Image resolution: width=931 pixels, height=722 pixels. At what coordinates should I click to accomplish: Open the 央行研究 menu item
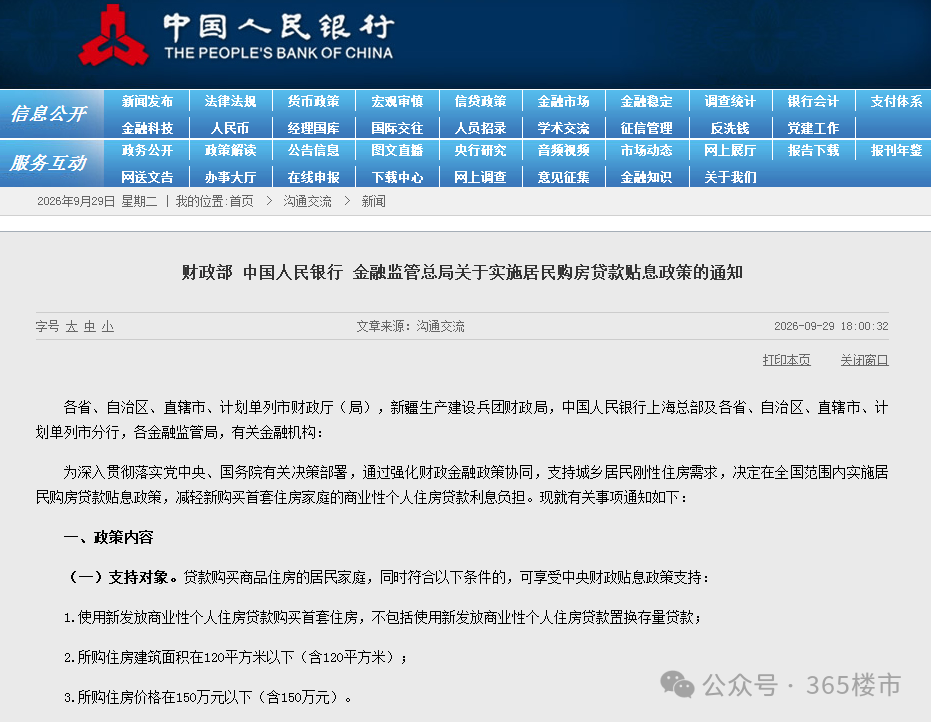click(480, 151)
